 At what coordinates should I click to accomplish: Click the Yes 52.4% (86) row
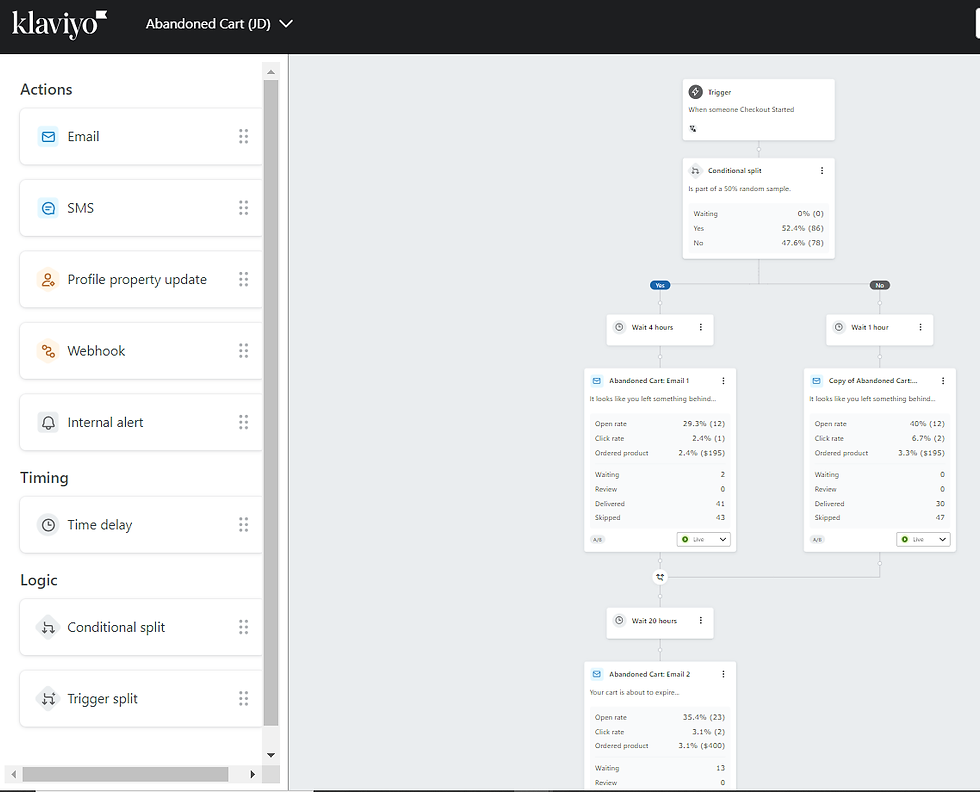click(759, 228)
